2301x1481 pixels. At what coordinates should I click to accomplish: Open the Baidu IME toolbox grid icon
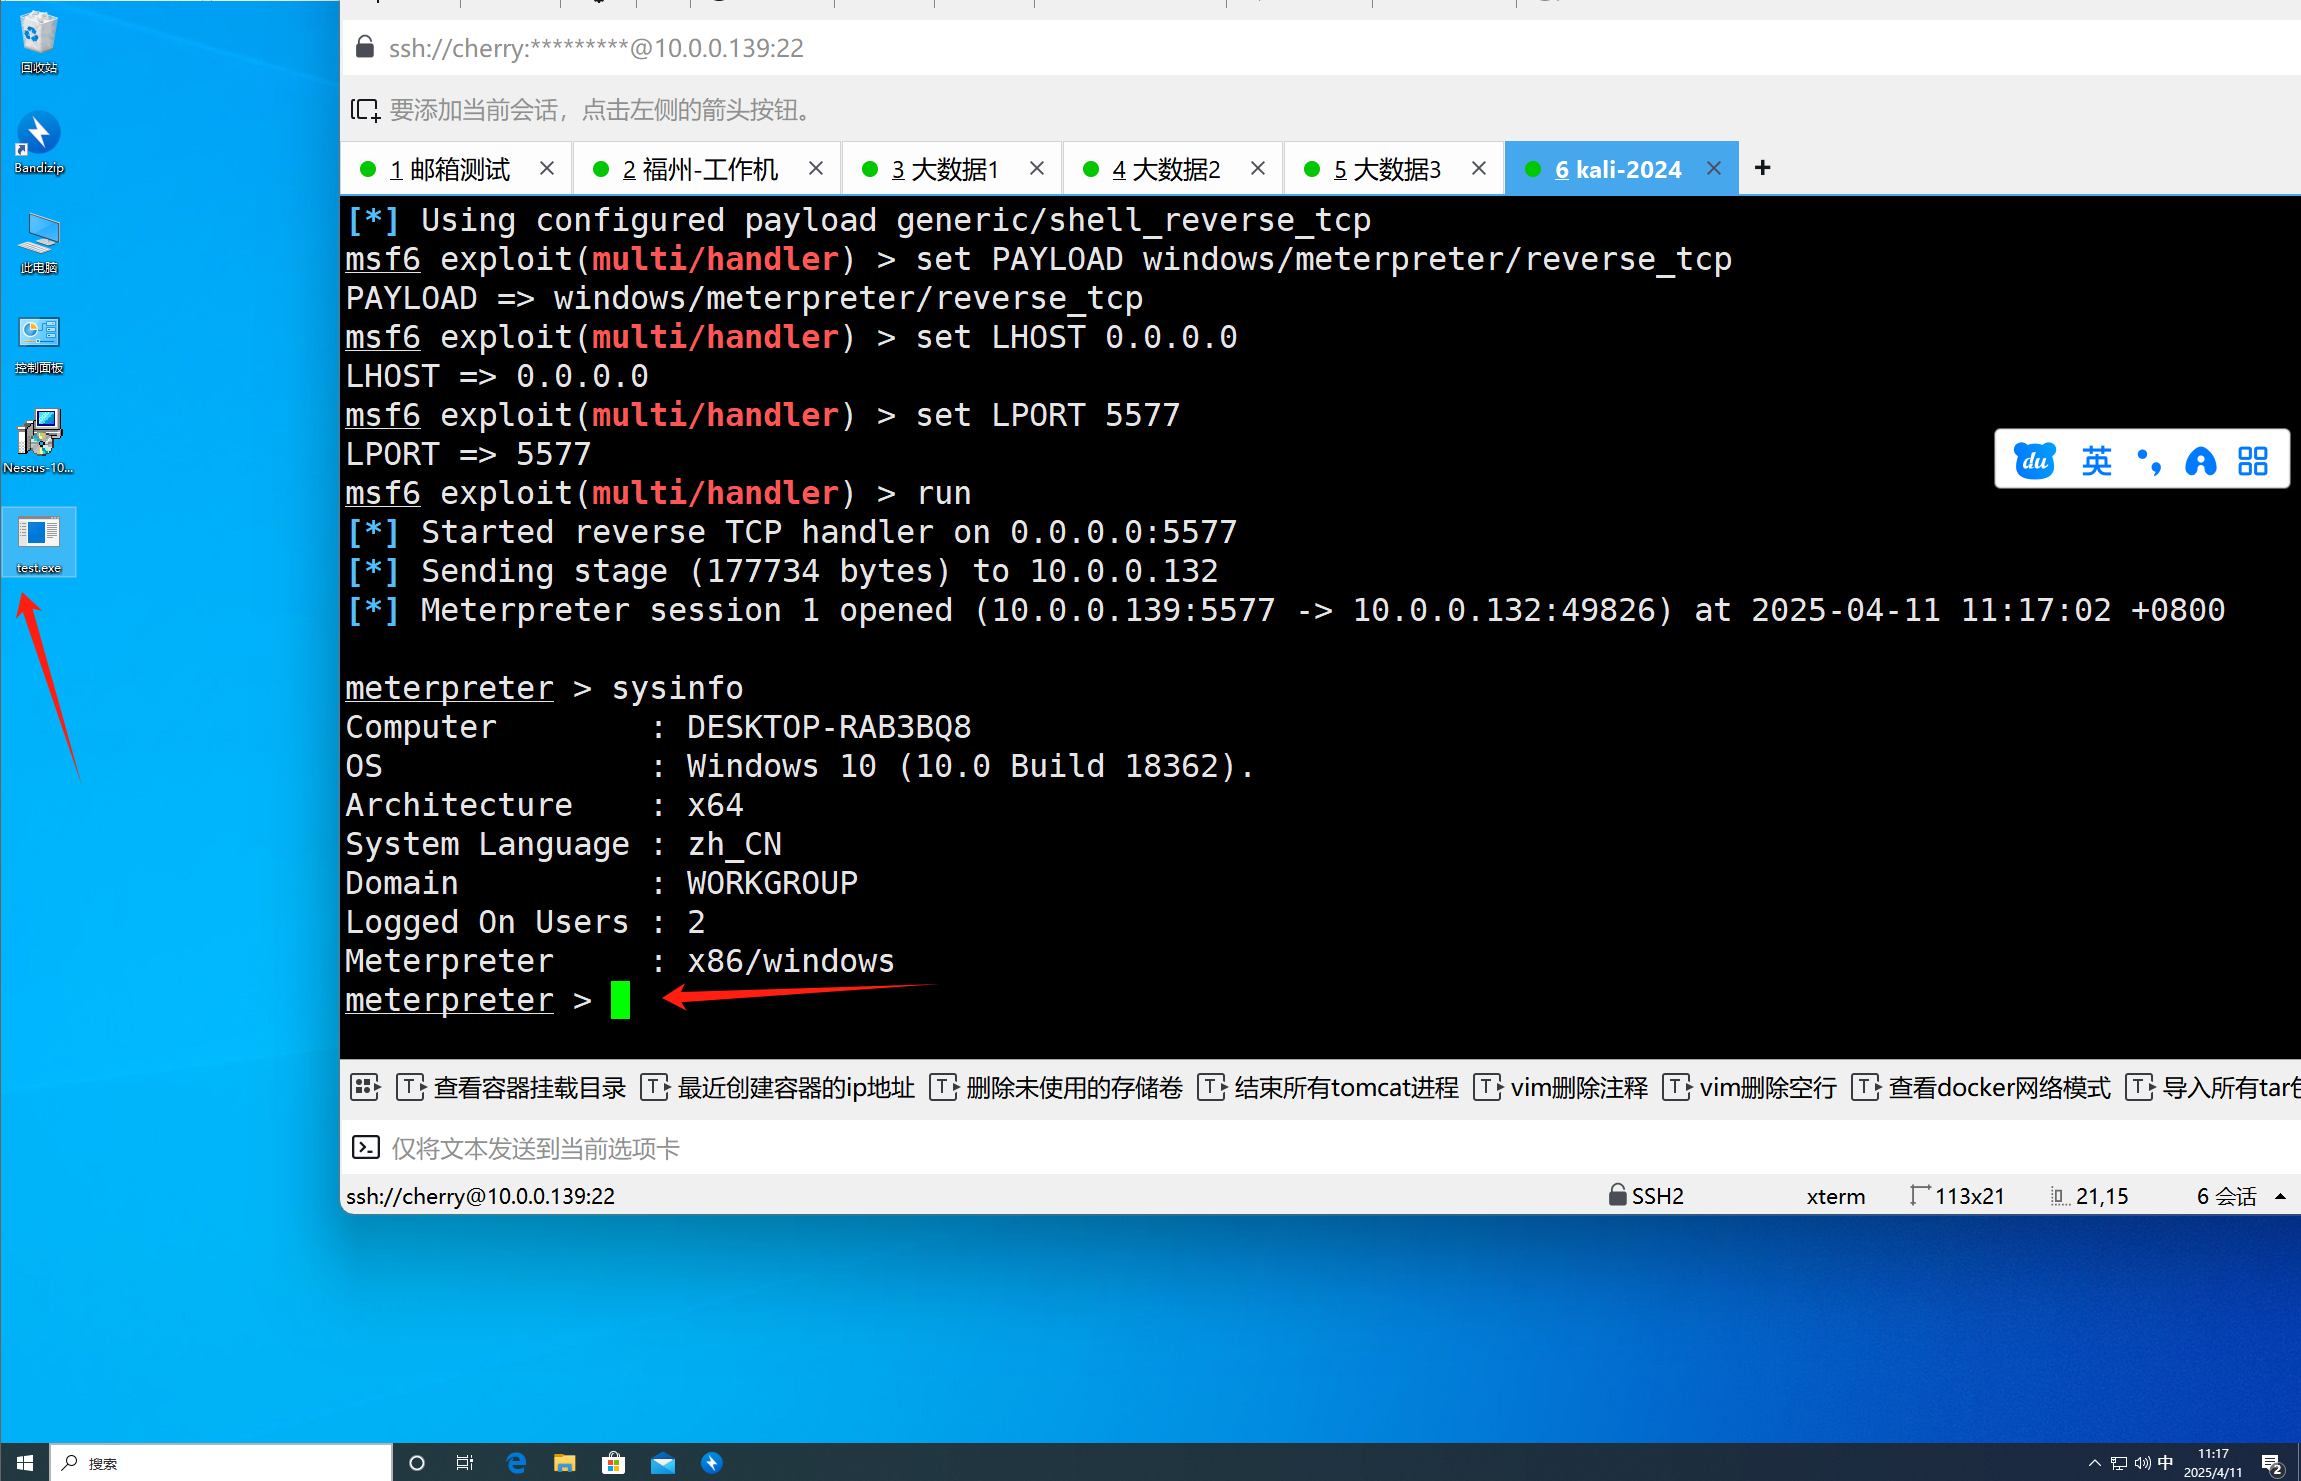pyautogui.click(x=2252, y=460)
